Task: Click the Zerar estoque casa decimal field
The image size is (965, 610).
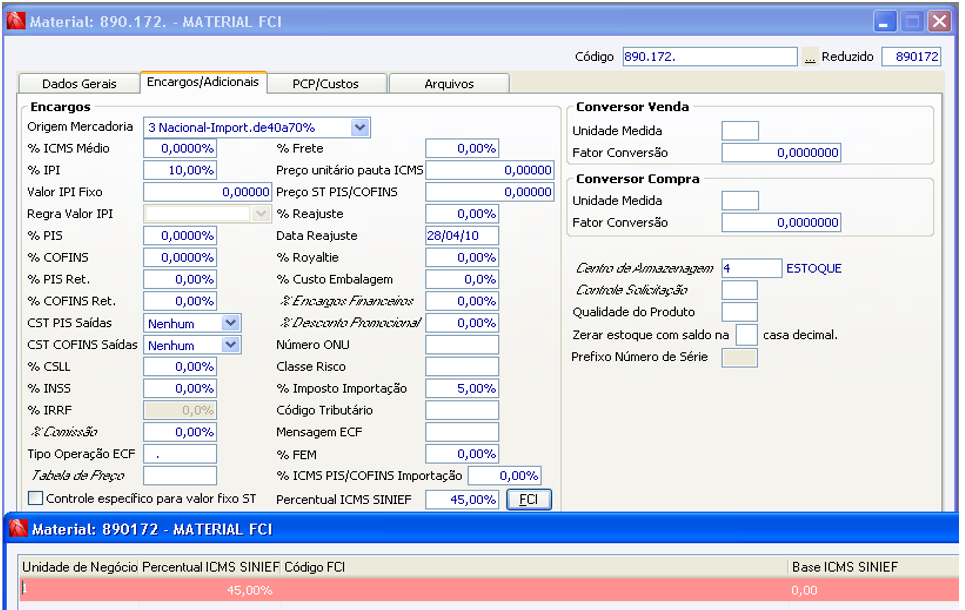Action: coord(747,335)
